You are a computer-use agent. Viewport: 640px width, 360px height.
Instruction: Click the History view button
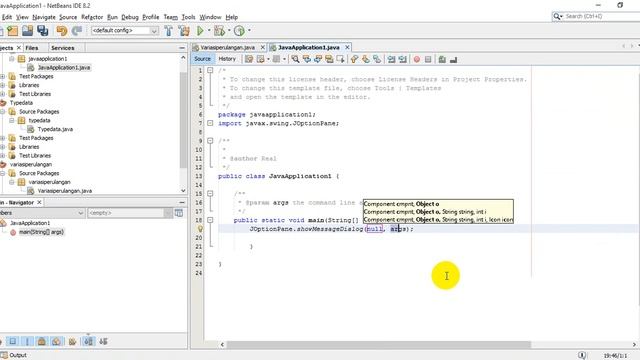click(227, 59)
